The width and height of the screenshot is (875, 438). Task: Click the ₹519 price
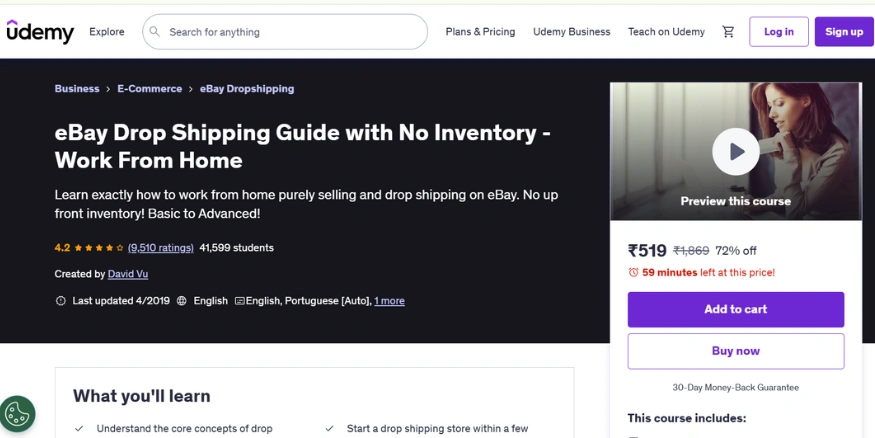[647, 251]
